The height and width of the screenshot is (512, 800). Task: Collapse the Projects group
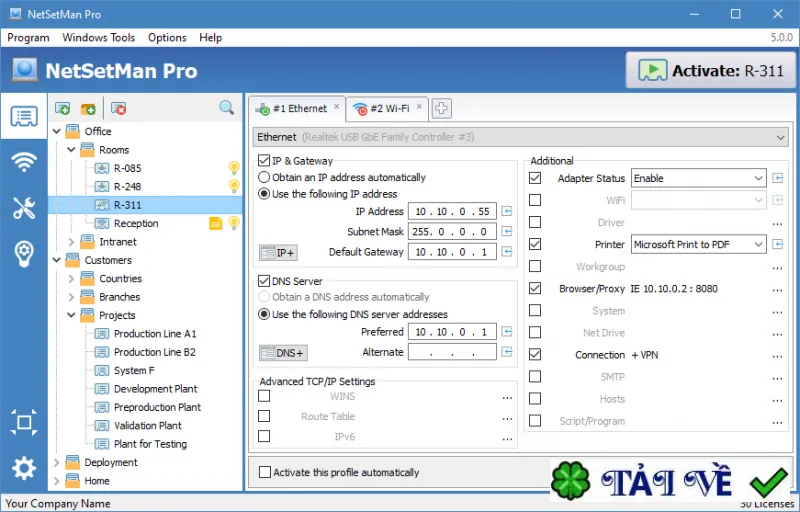click(x=71, y=315)
